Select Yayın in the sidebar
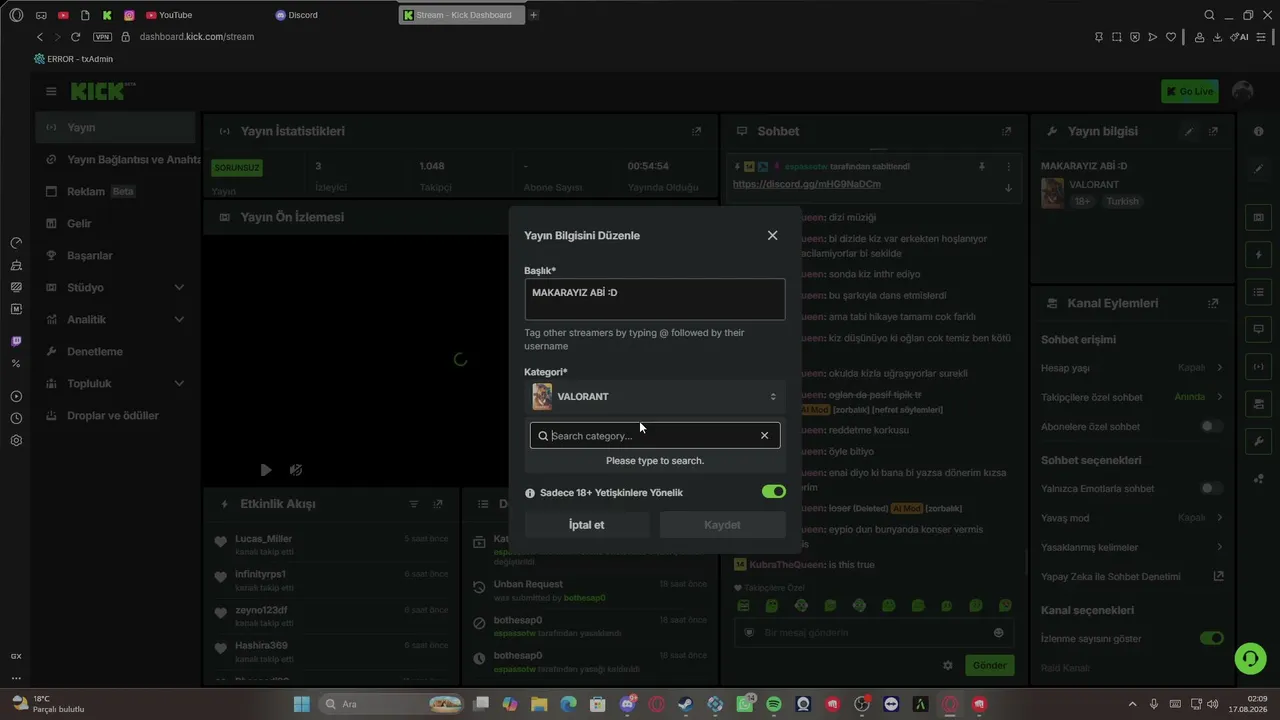The height and width of the screenshot is (720, 1280). (x=116, y=128)
